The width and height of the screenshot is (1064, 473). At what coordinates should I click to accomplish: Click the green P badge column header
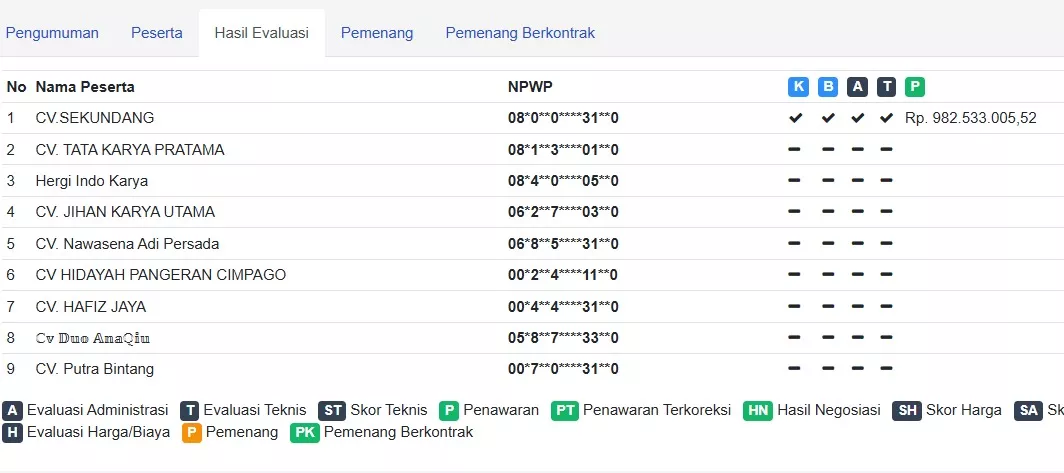pos(915,87)
